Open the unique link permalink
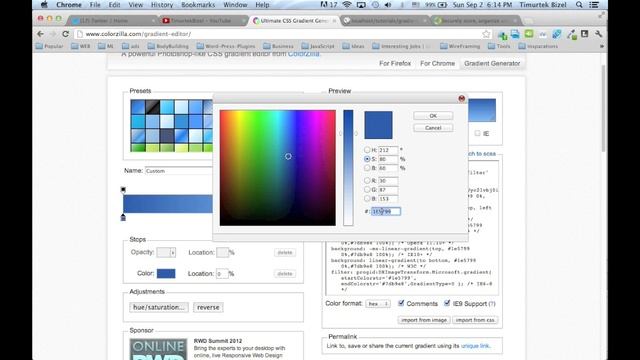Image resolution: width=640 pixels, height=360 pixels. [x=475, y=346]
